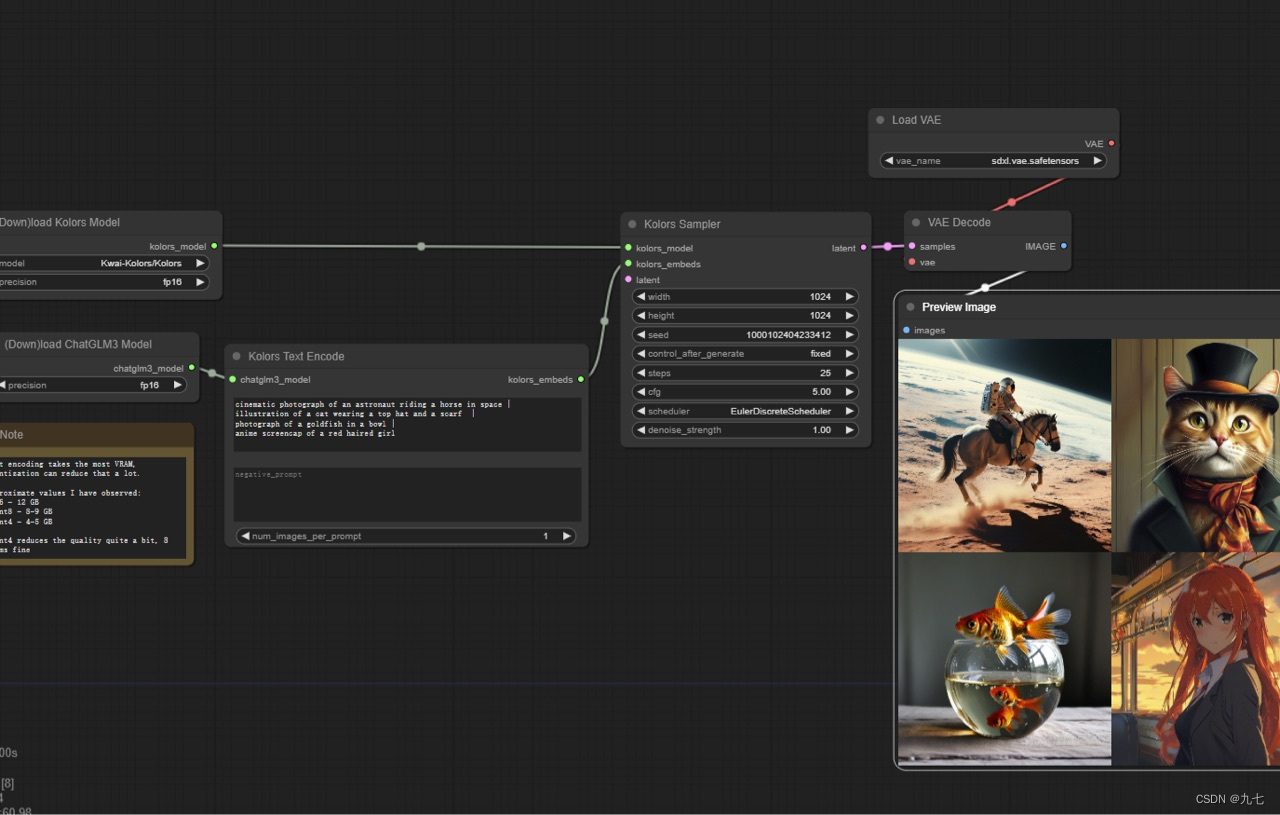Increase steps with right arrow
Viewport: 1280px width, 815px height.
coord(850,373)
